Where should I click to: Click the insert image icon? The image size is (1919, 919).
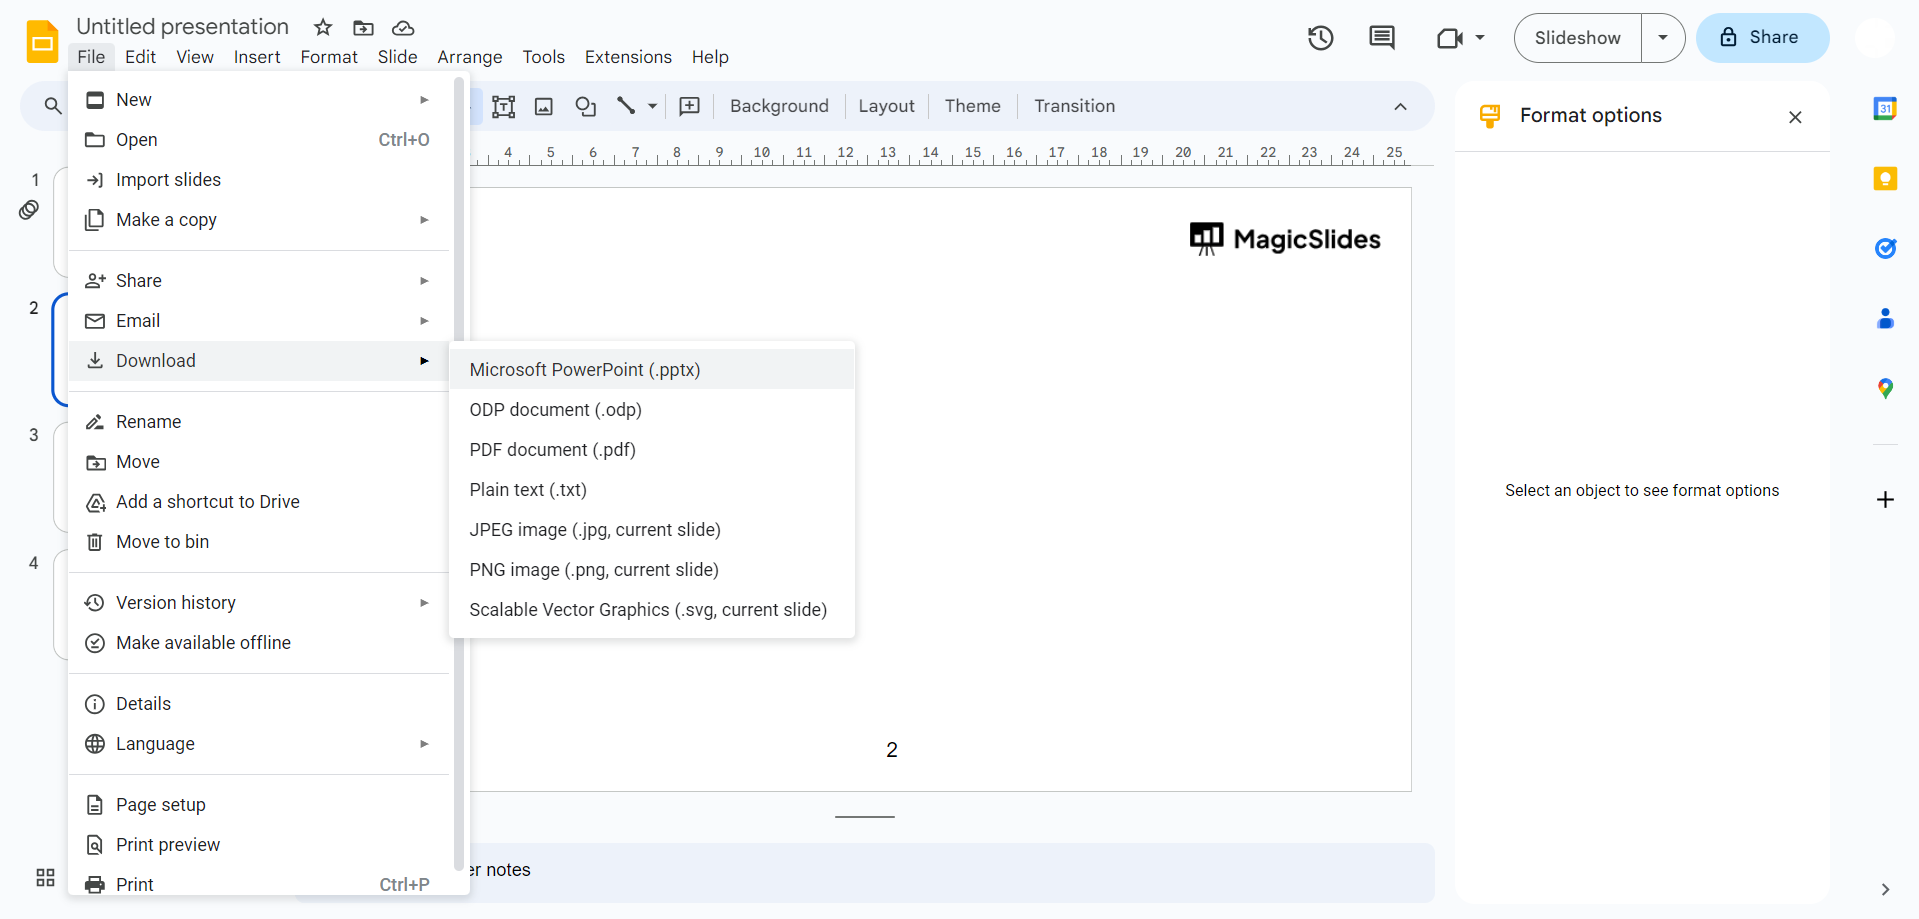[544, 106]
